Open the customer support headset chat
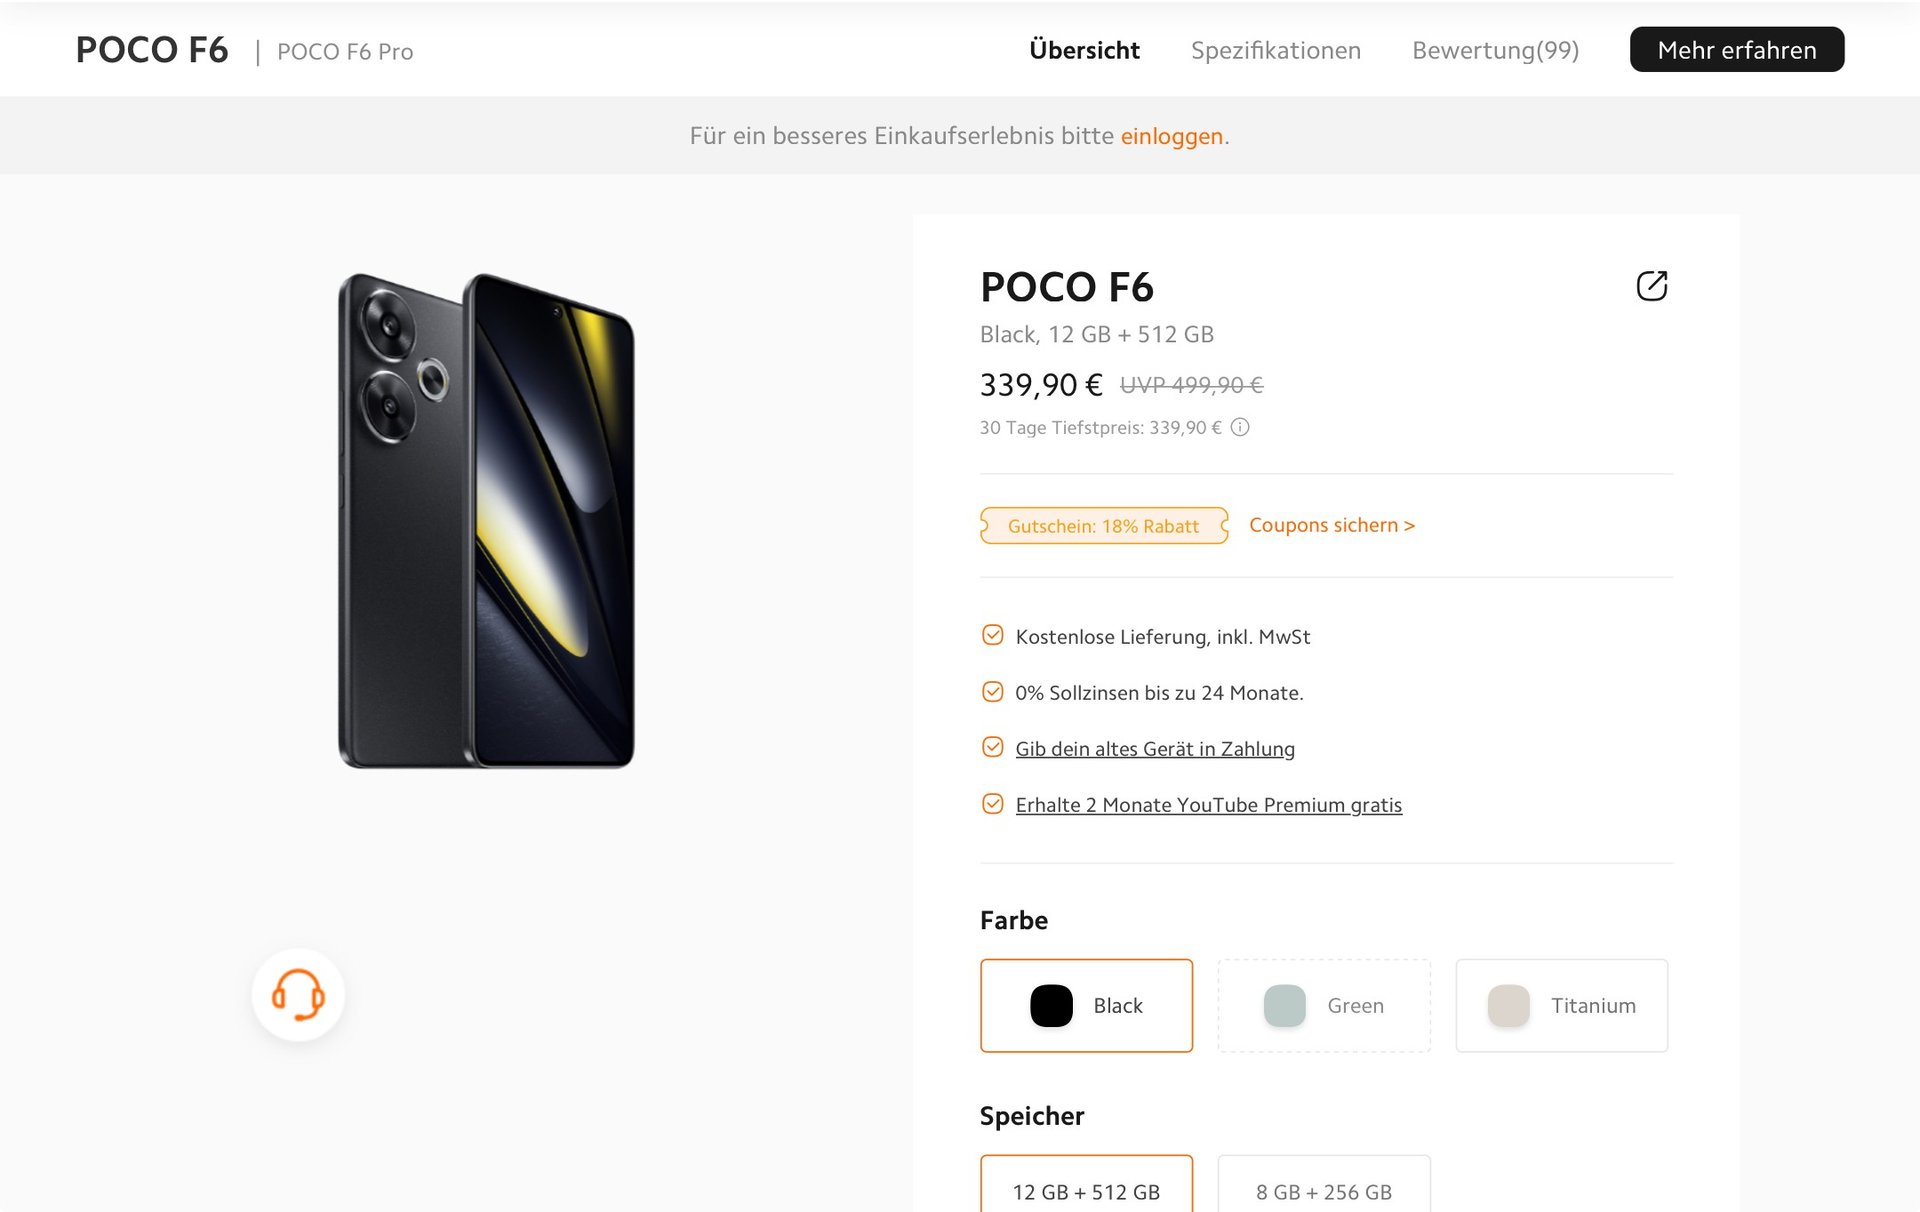1920x1212 pixels. (x=298, y=995)
